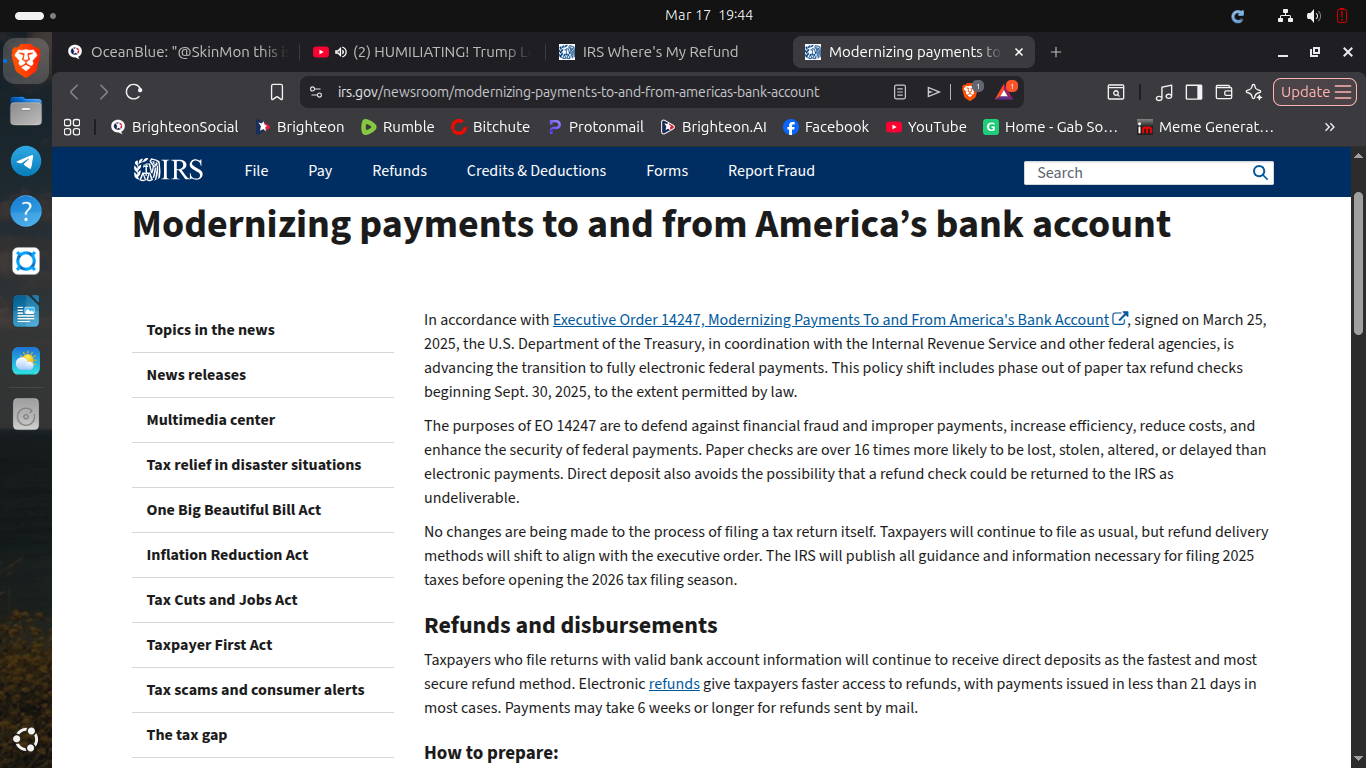Click the Brave Shields lion icon

coord(969,92)
